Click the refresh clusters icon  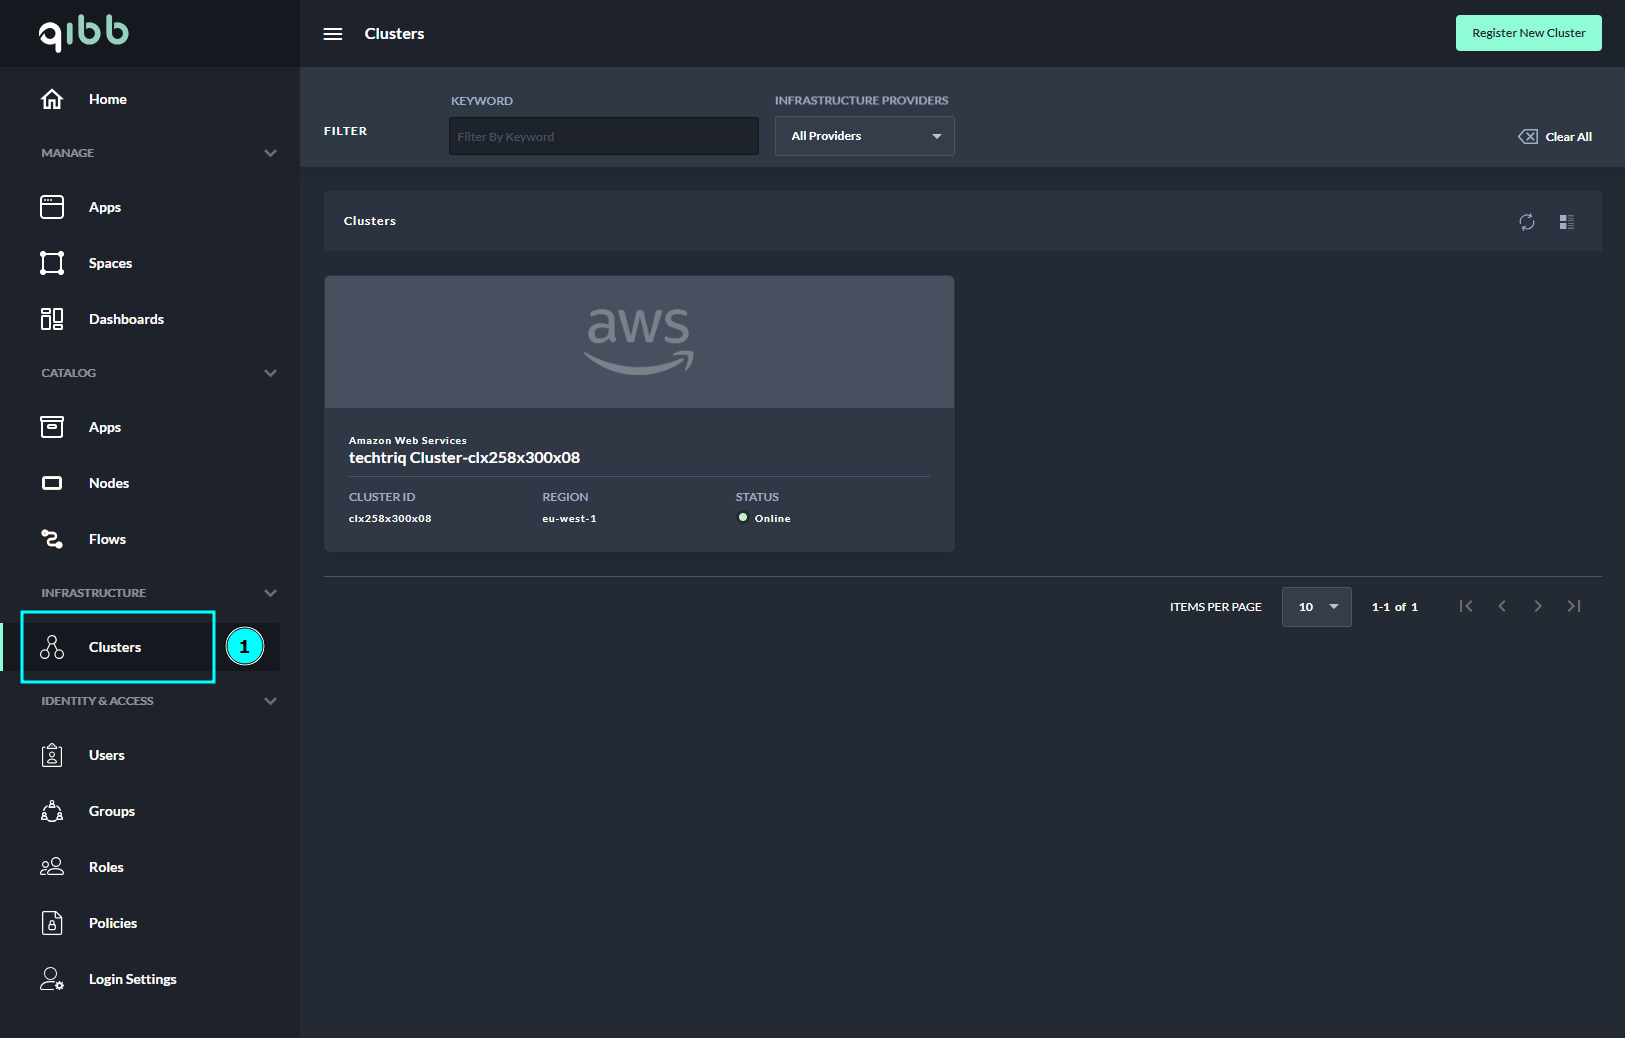tap(1526, 222)
